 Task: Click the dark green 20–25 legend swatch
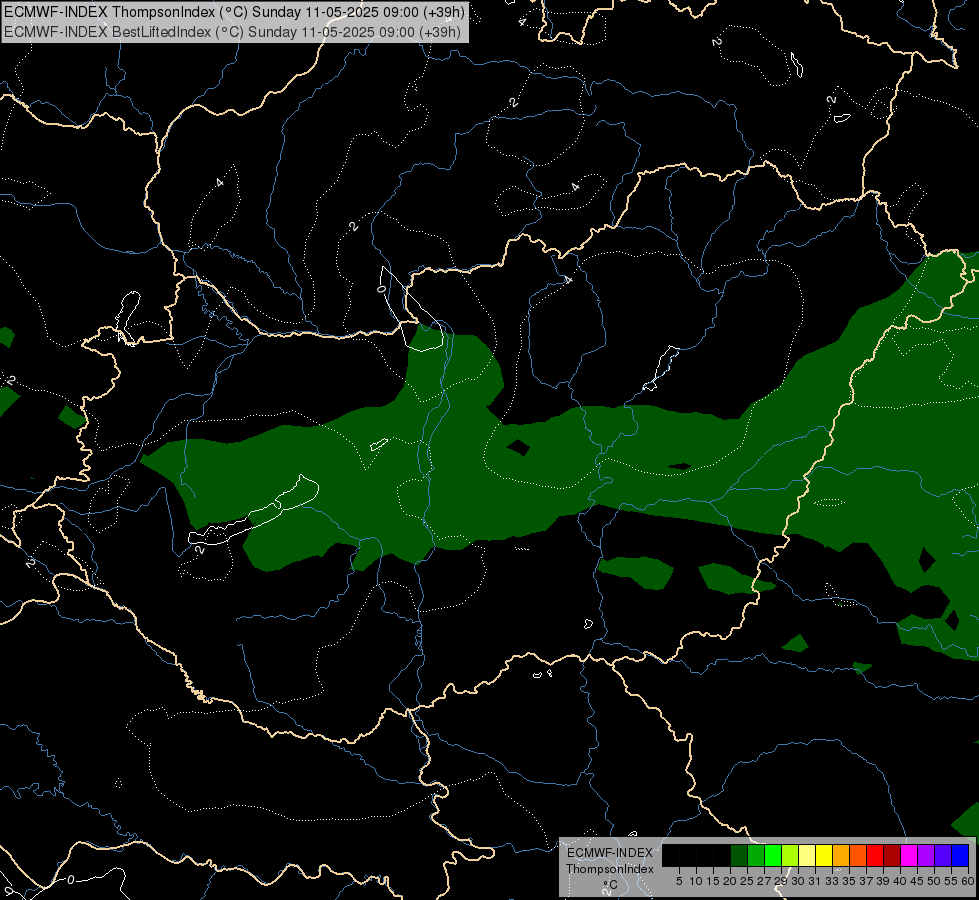(739, 855)
